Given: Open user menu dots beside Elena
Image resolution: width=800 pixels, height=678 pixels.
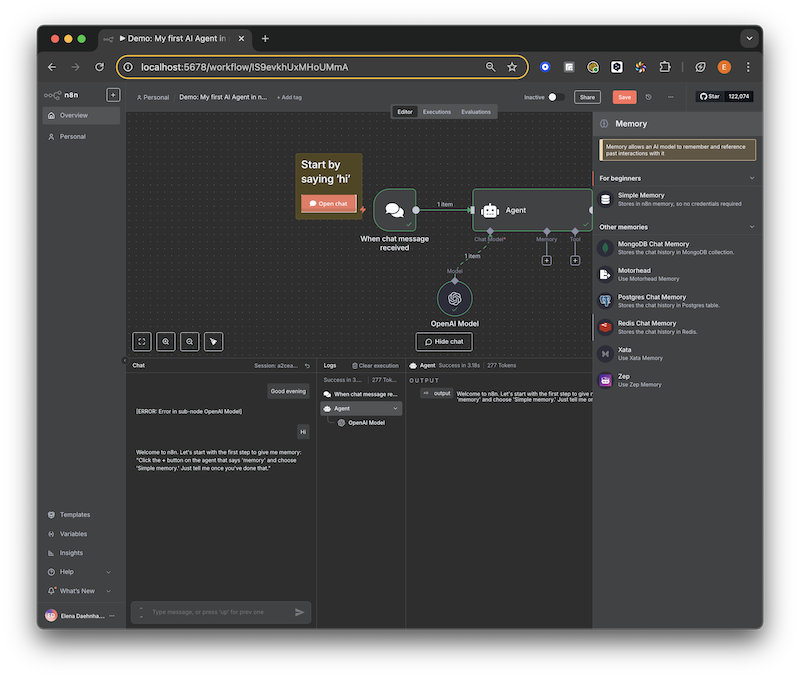Looking at the screenshot, I should pyautogui.click(x=112, y=616).
